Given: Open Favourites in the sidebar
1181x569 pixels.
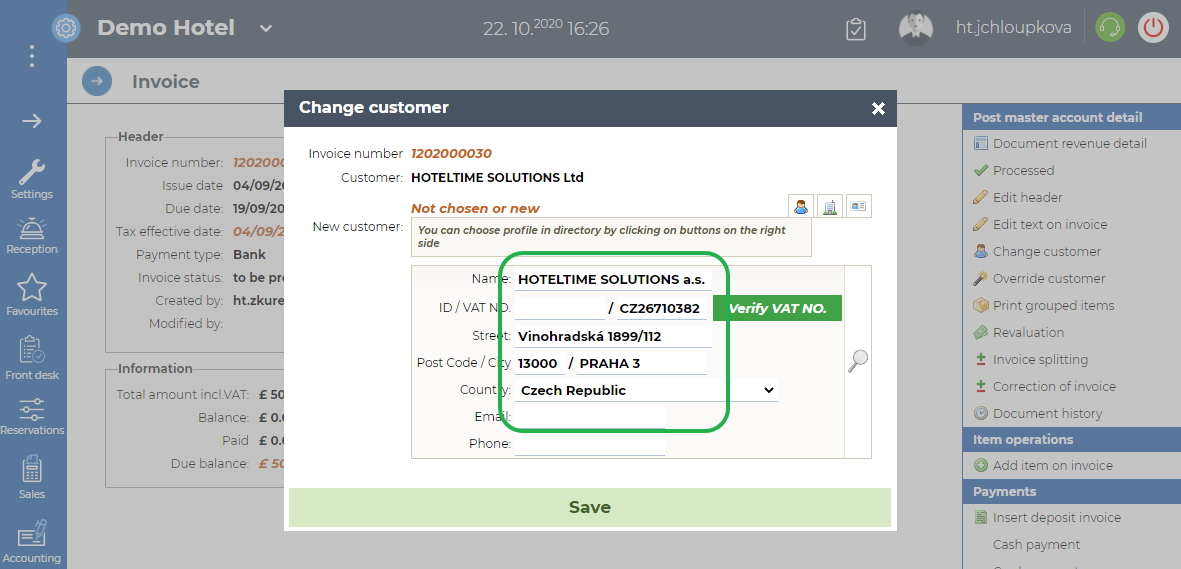Looking at the screenshot, I should click(x=32, y=295).
